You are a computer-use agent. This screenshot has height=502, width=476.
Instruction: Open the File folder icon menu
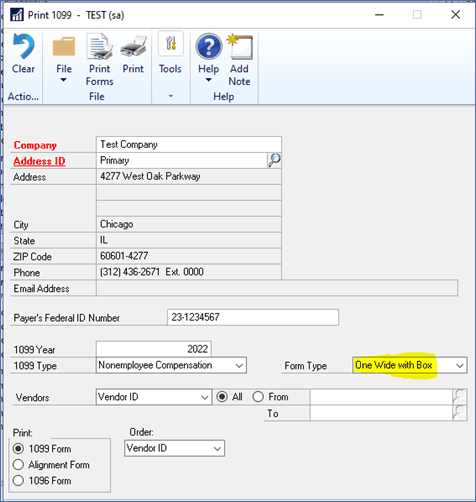coord(64,46)
